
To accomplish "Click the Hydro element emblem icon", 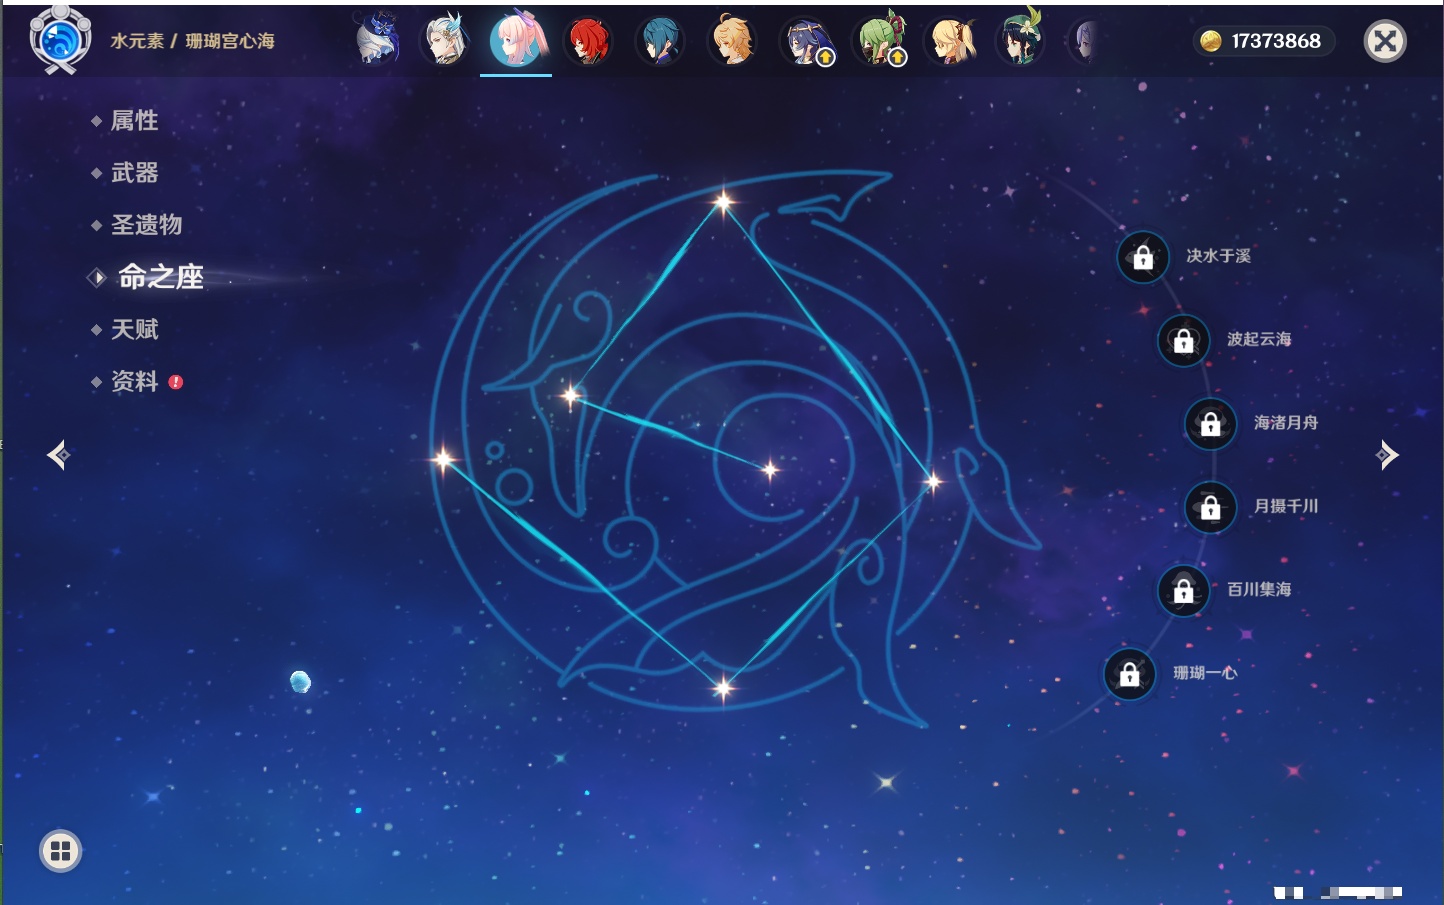I will 60,41.
